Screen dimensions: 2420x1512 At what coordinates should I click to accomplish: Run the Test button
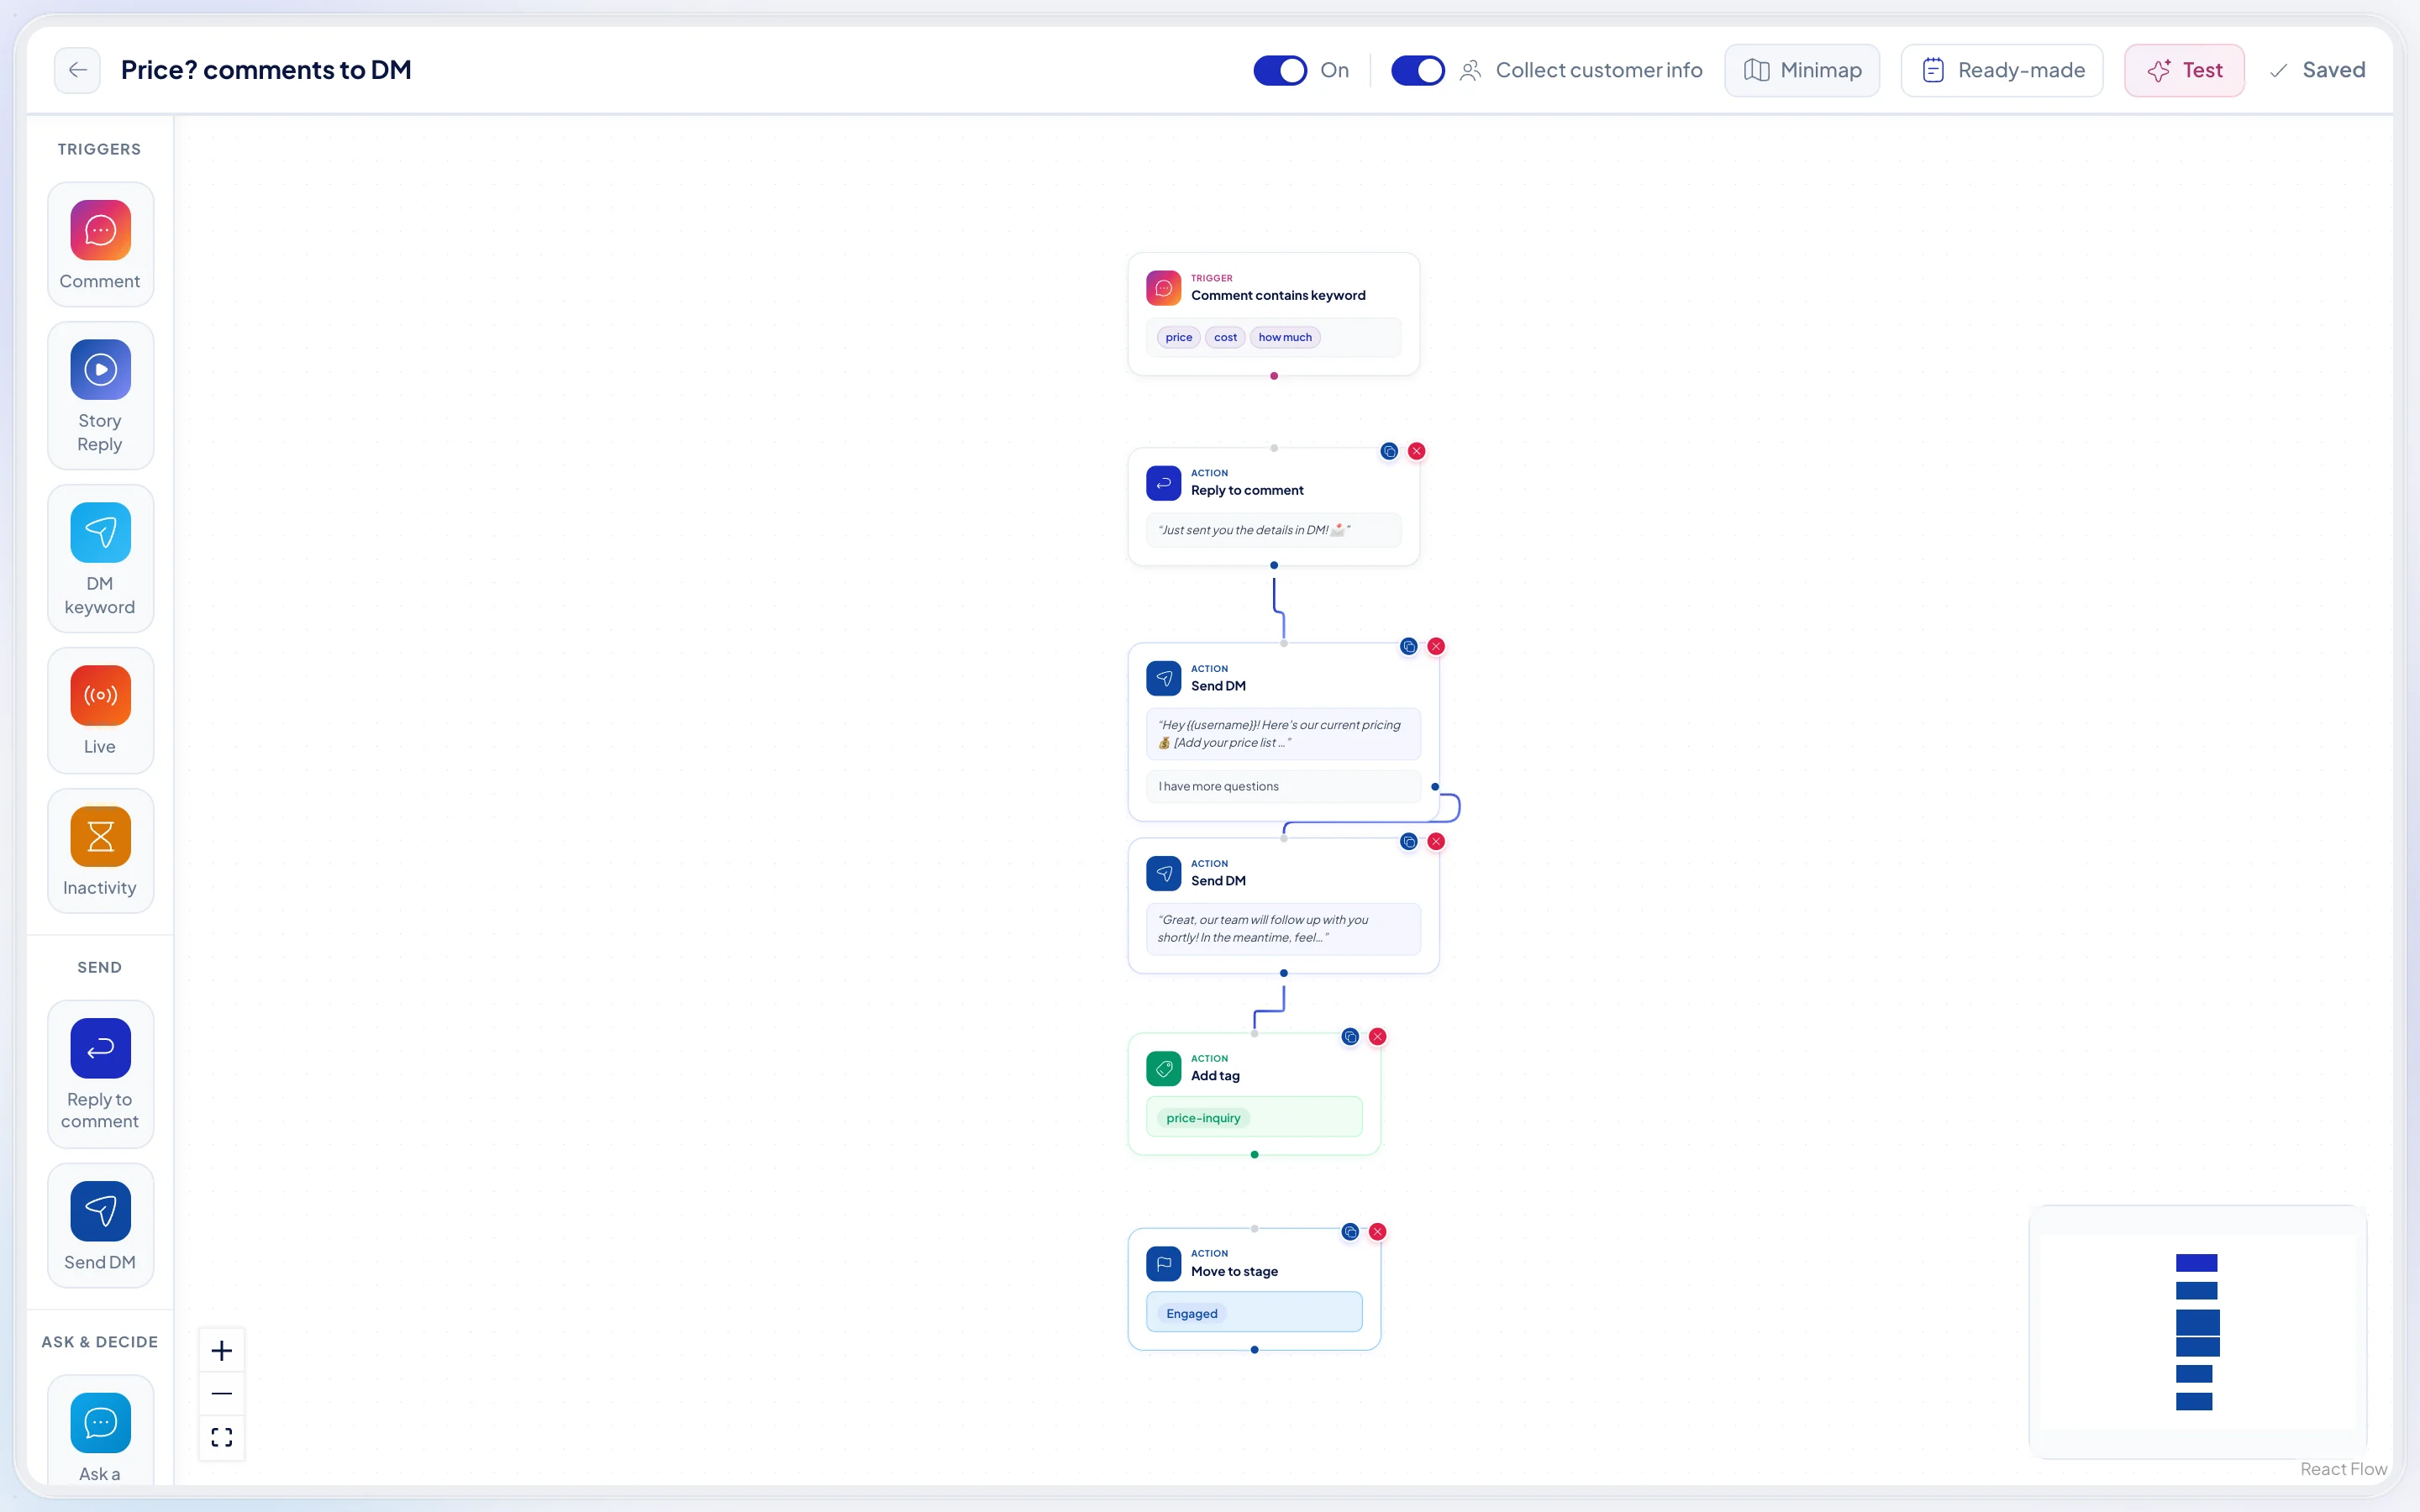coord(2184,70)
